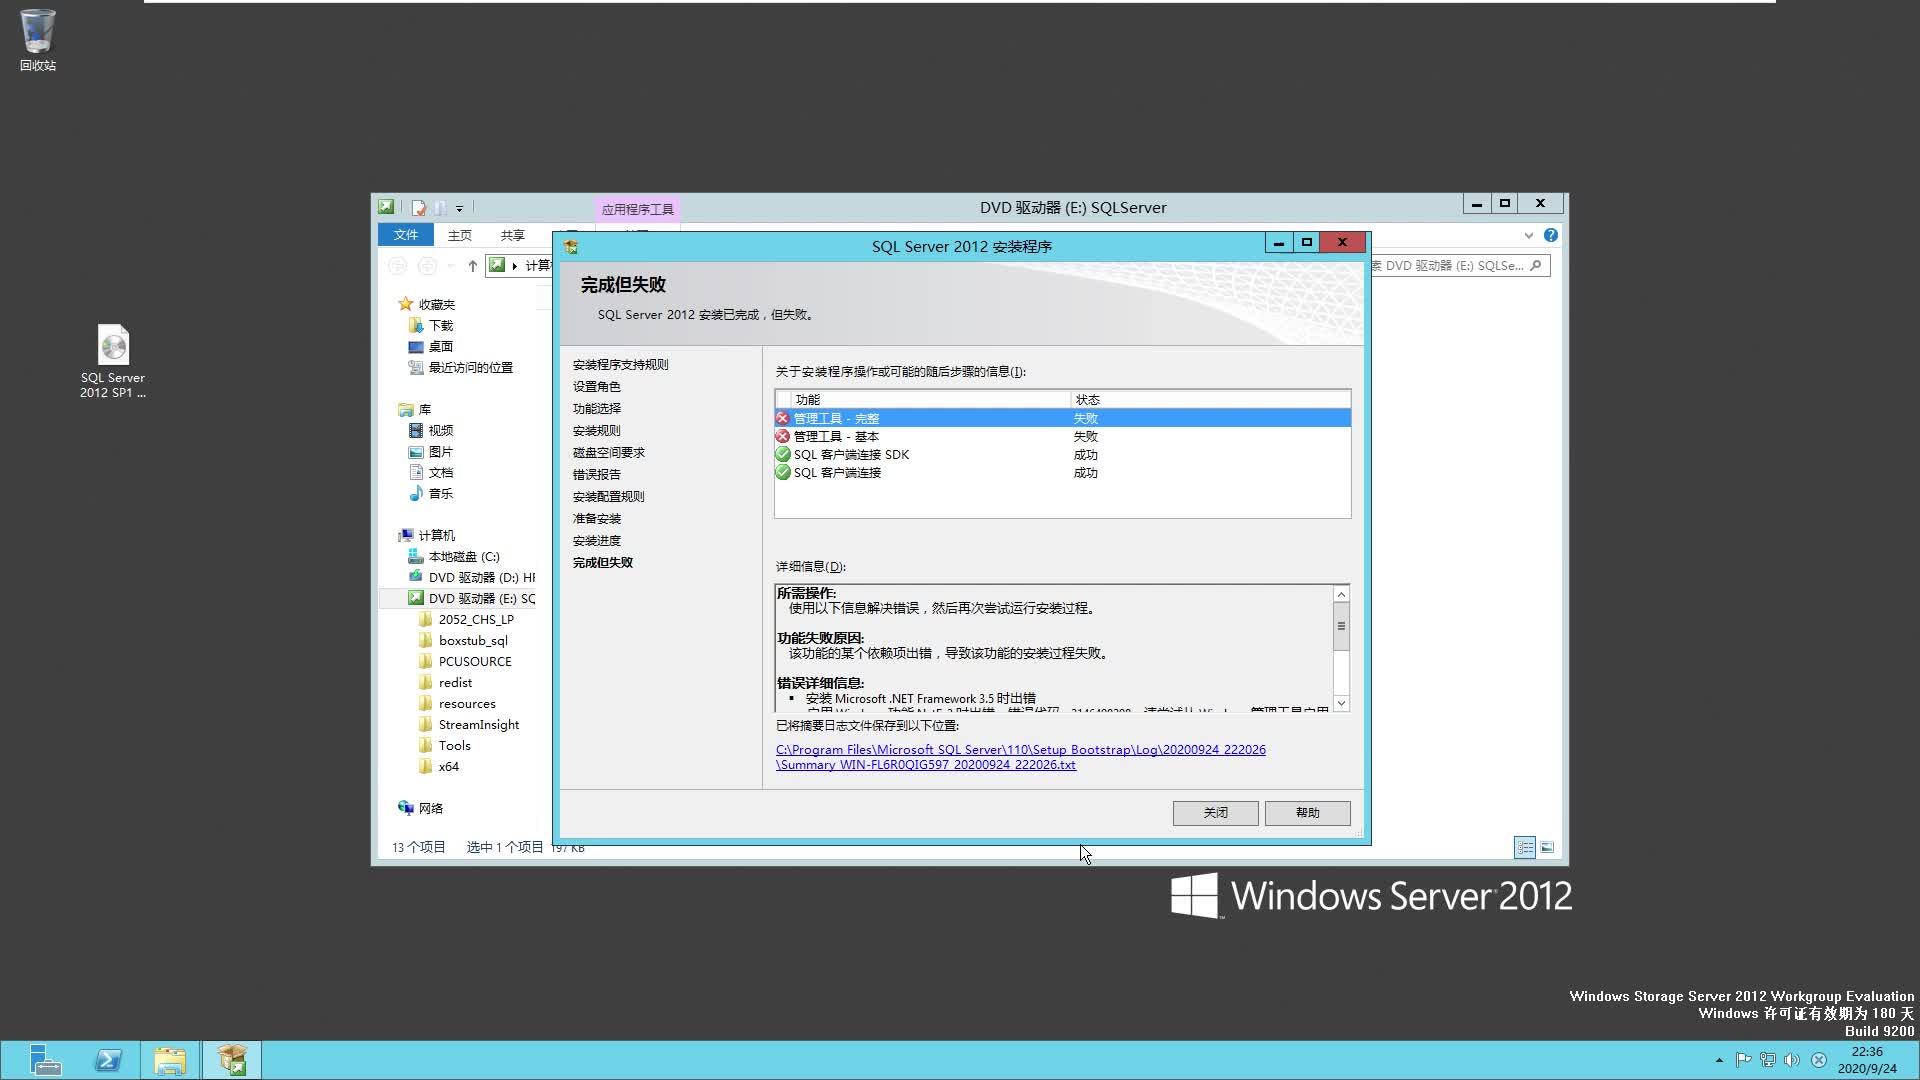
Task: Select 本地磁盘 (C:) in navigation pane
Action: tap(463, 557)
